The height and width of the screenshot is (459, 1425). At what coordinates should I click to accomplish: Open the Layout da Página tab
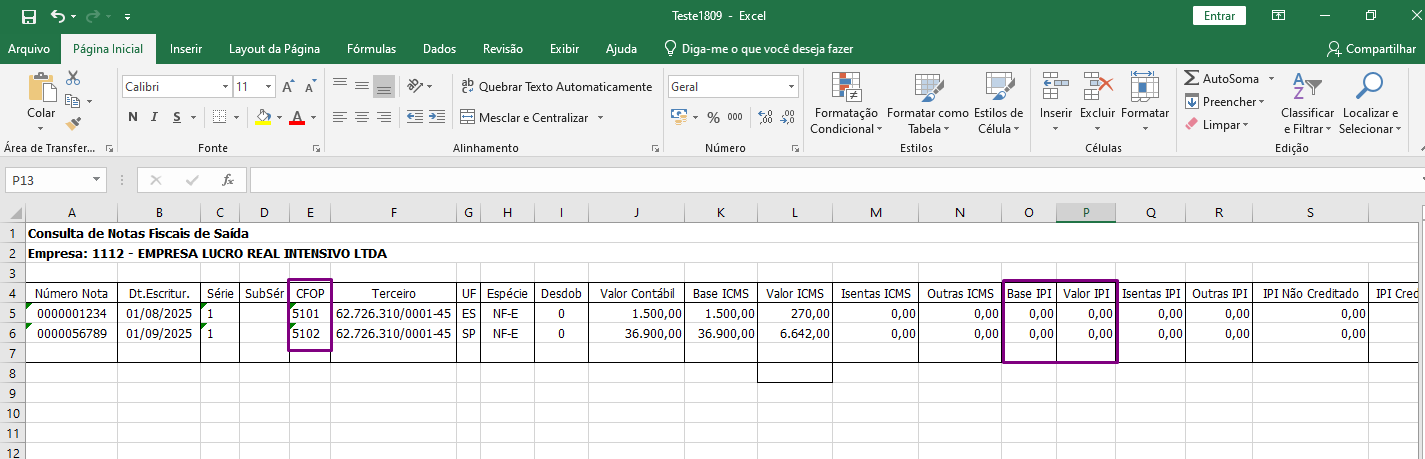[x=274, y=48]
